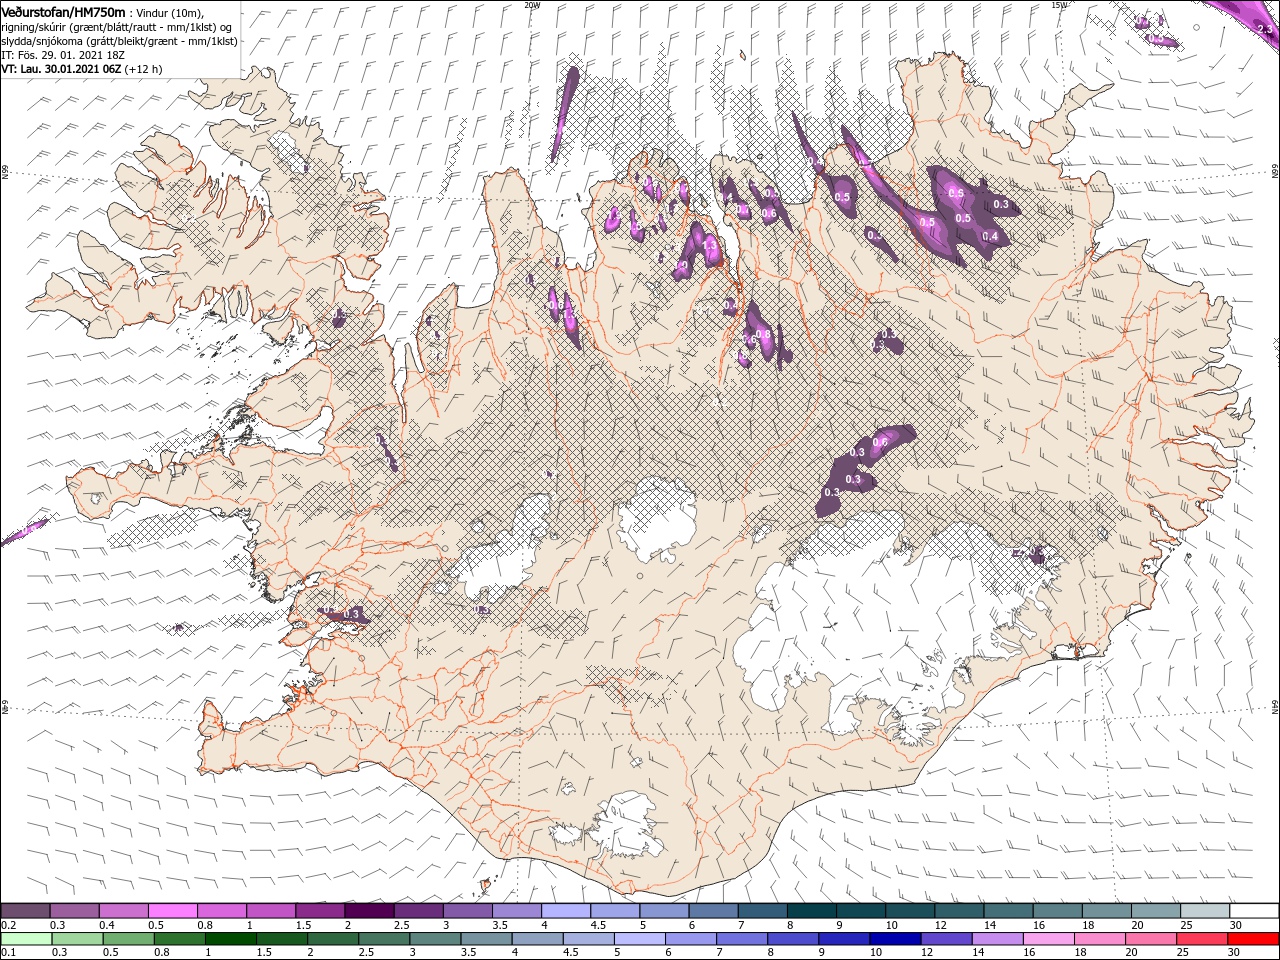Pick top-row swatch between 5 and 6
Screen dimensions: 1280x960
[664, 911]
